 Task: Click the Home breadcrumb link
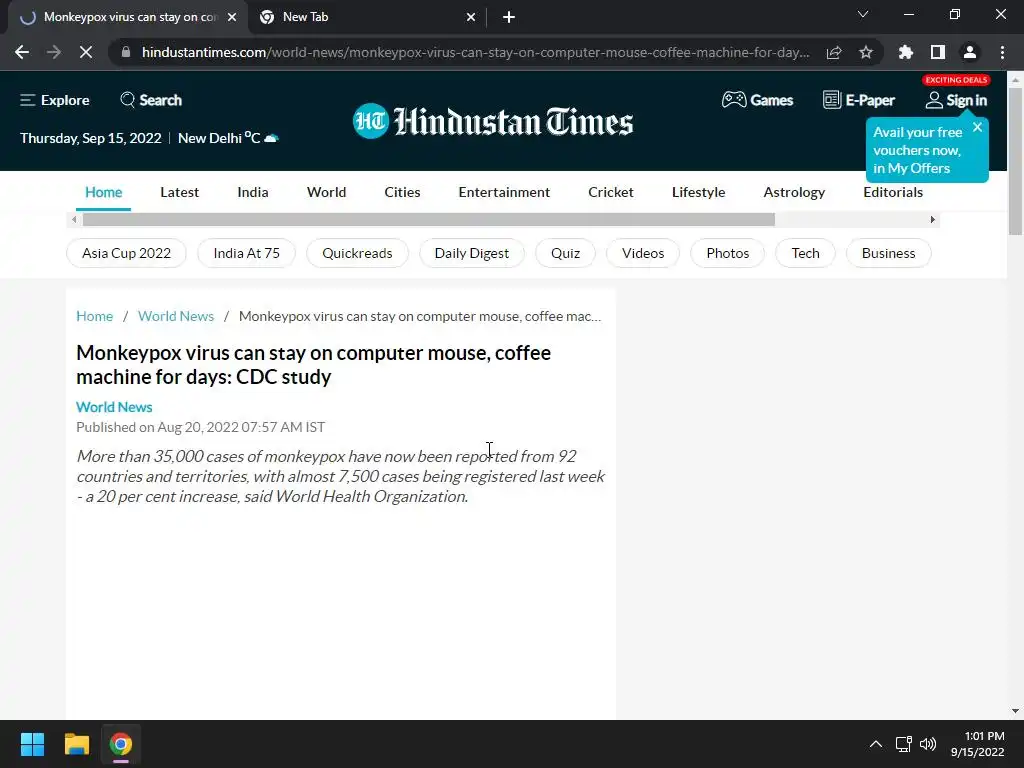(95, 316)
